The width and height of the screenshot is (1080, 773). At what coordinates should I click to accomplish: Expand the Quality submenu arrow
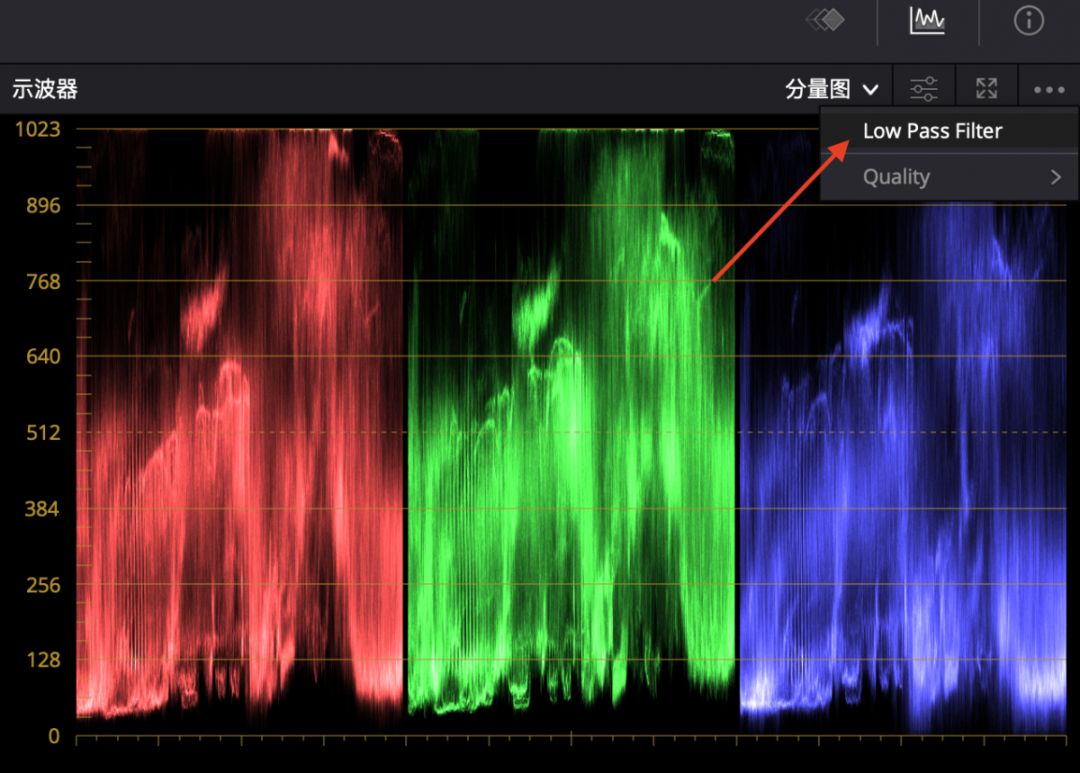click(1056, 177)
